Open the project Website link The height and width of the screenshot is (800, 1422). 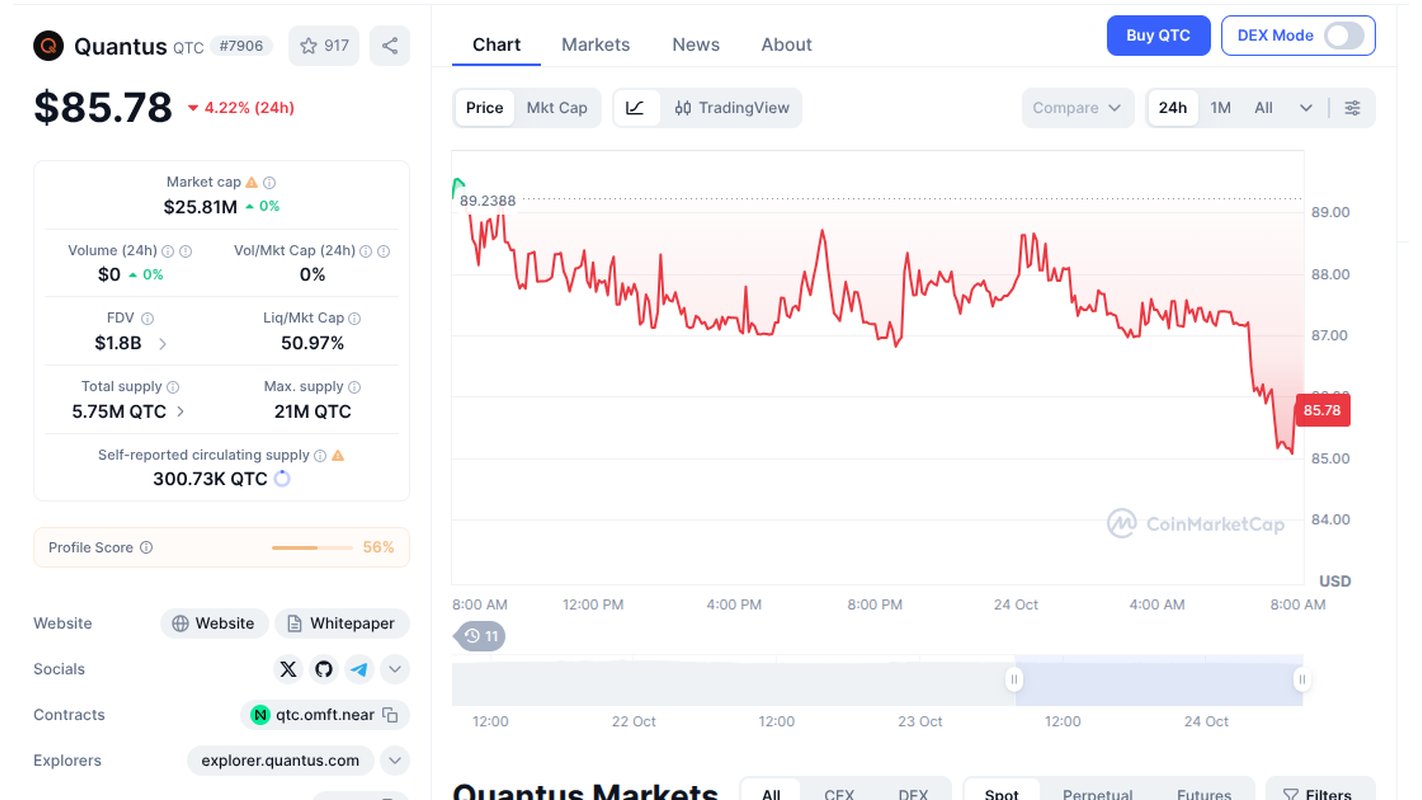pyautogui.click(x=214, y=623)
